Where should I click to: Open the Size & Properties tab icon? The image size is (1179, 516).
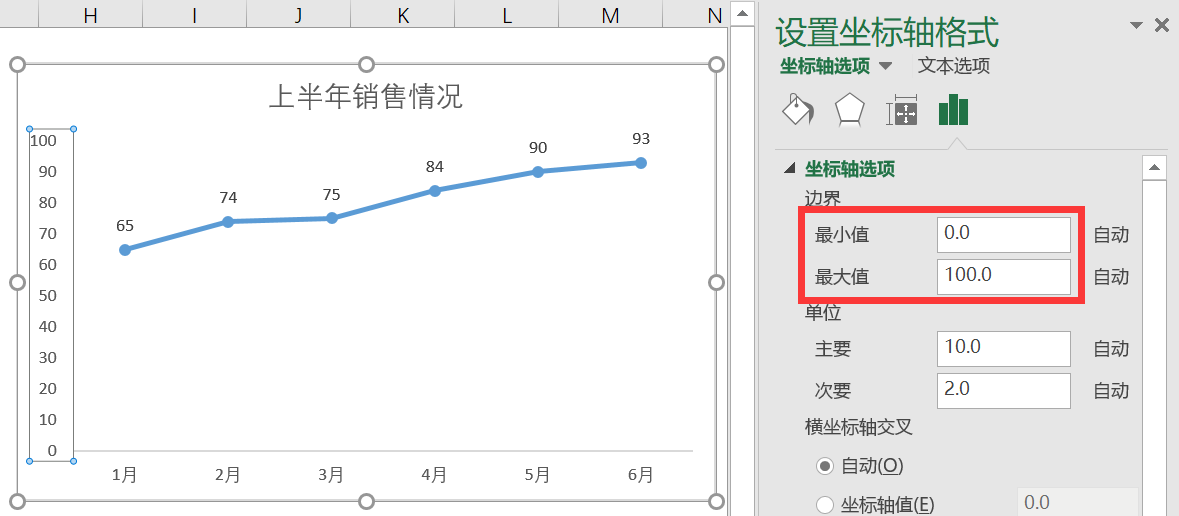(902, 111)
